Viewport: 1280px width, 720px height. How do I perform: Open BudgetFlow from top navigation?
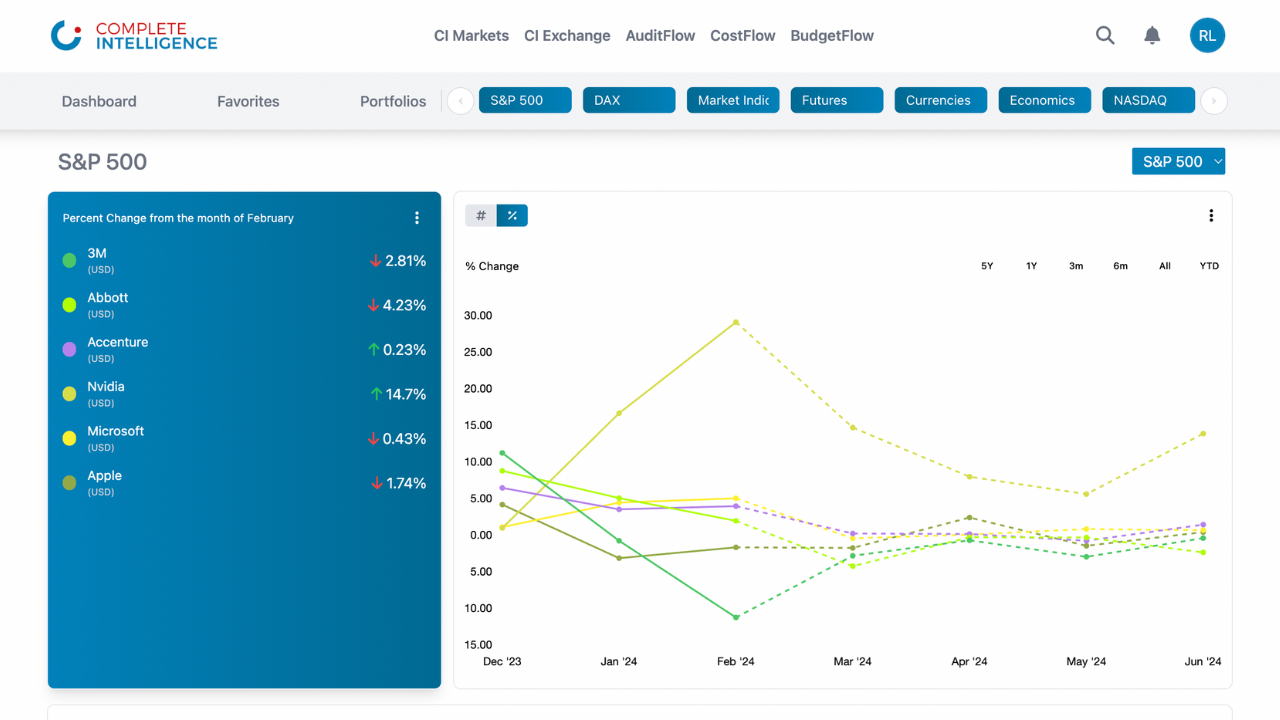pos(832,36)
